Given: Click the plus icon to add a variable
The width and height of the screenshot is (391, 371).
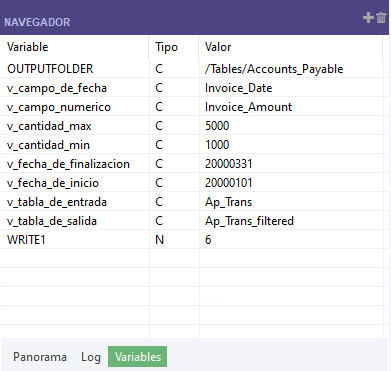Looking at the screenshot, I should pyautogui.click(x=368, y=17).
